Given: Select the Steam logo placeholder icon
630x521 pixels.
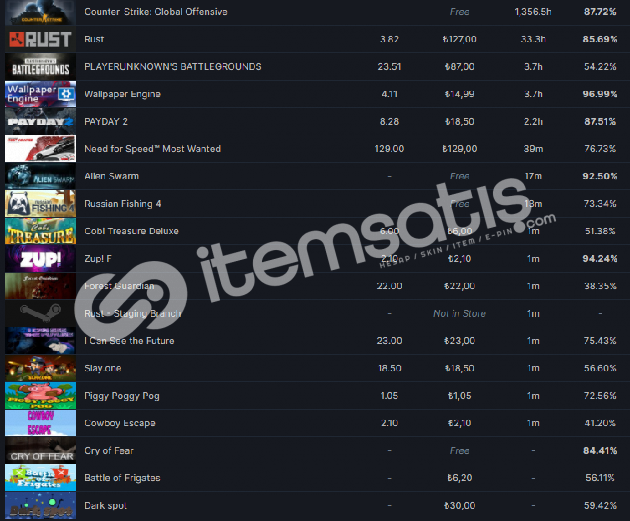Looking at the screenshot, I should [40, 313].
